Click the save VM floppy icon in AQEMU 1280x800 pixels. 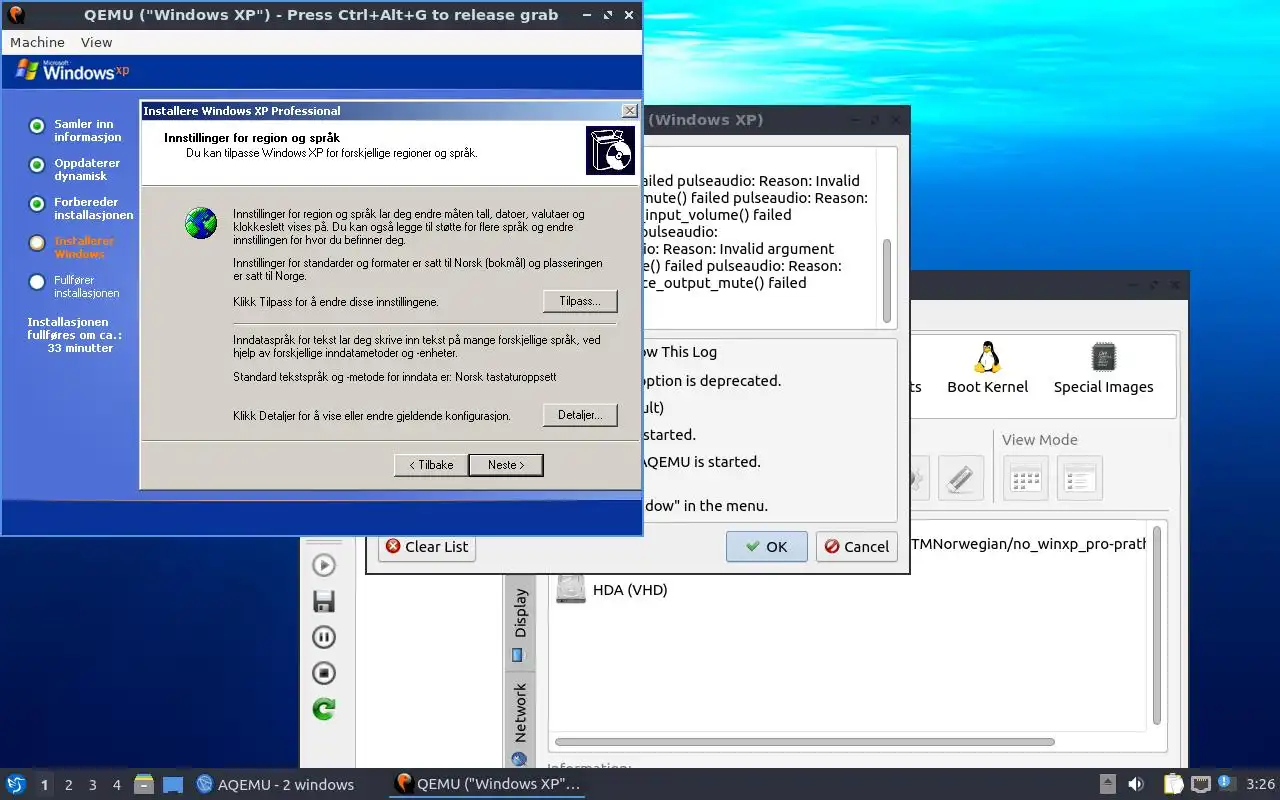coord(324,601)
